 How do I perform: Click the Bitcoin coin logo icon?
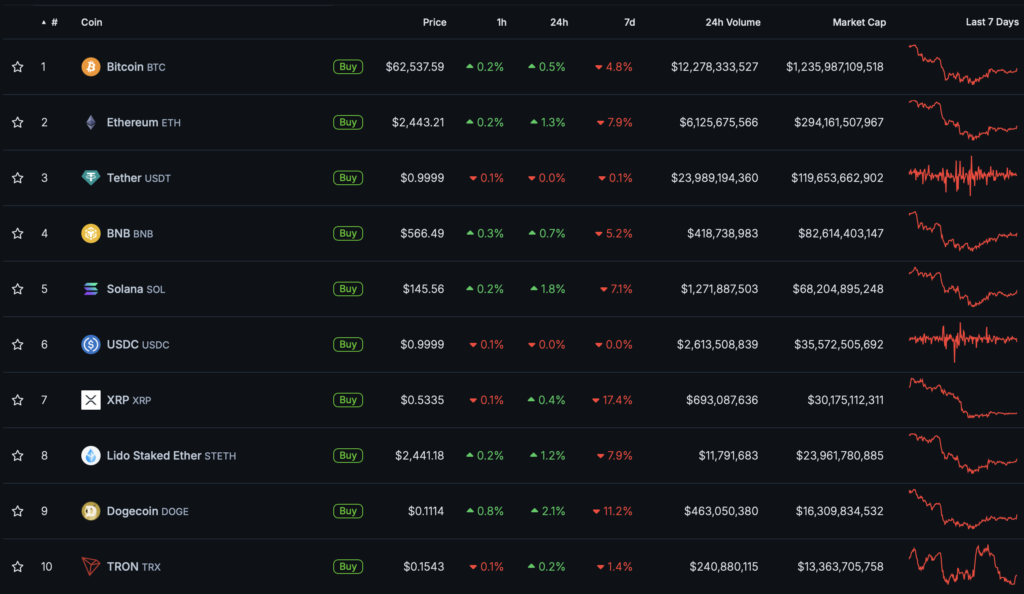pos(91,67)
